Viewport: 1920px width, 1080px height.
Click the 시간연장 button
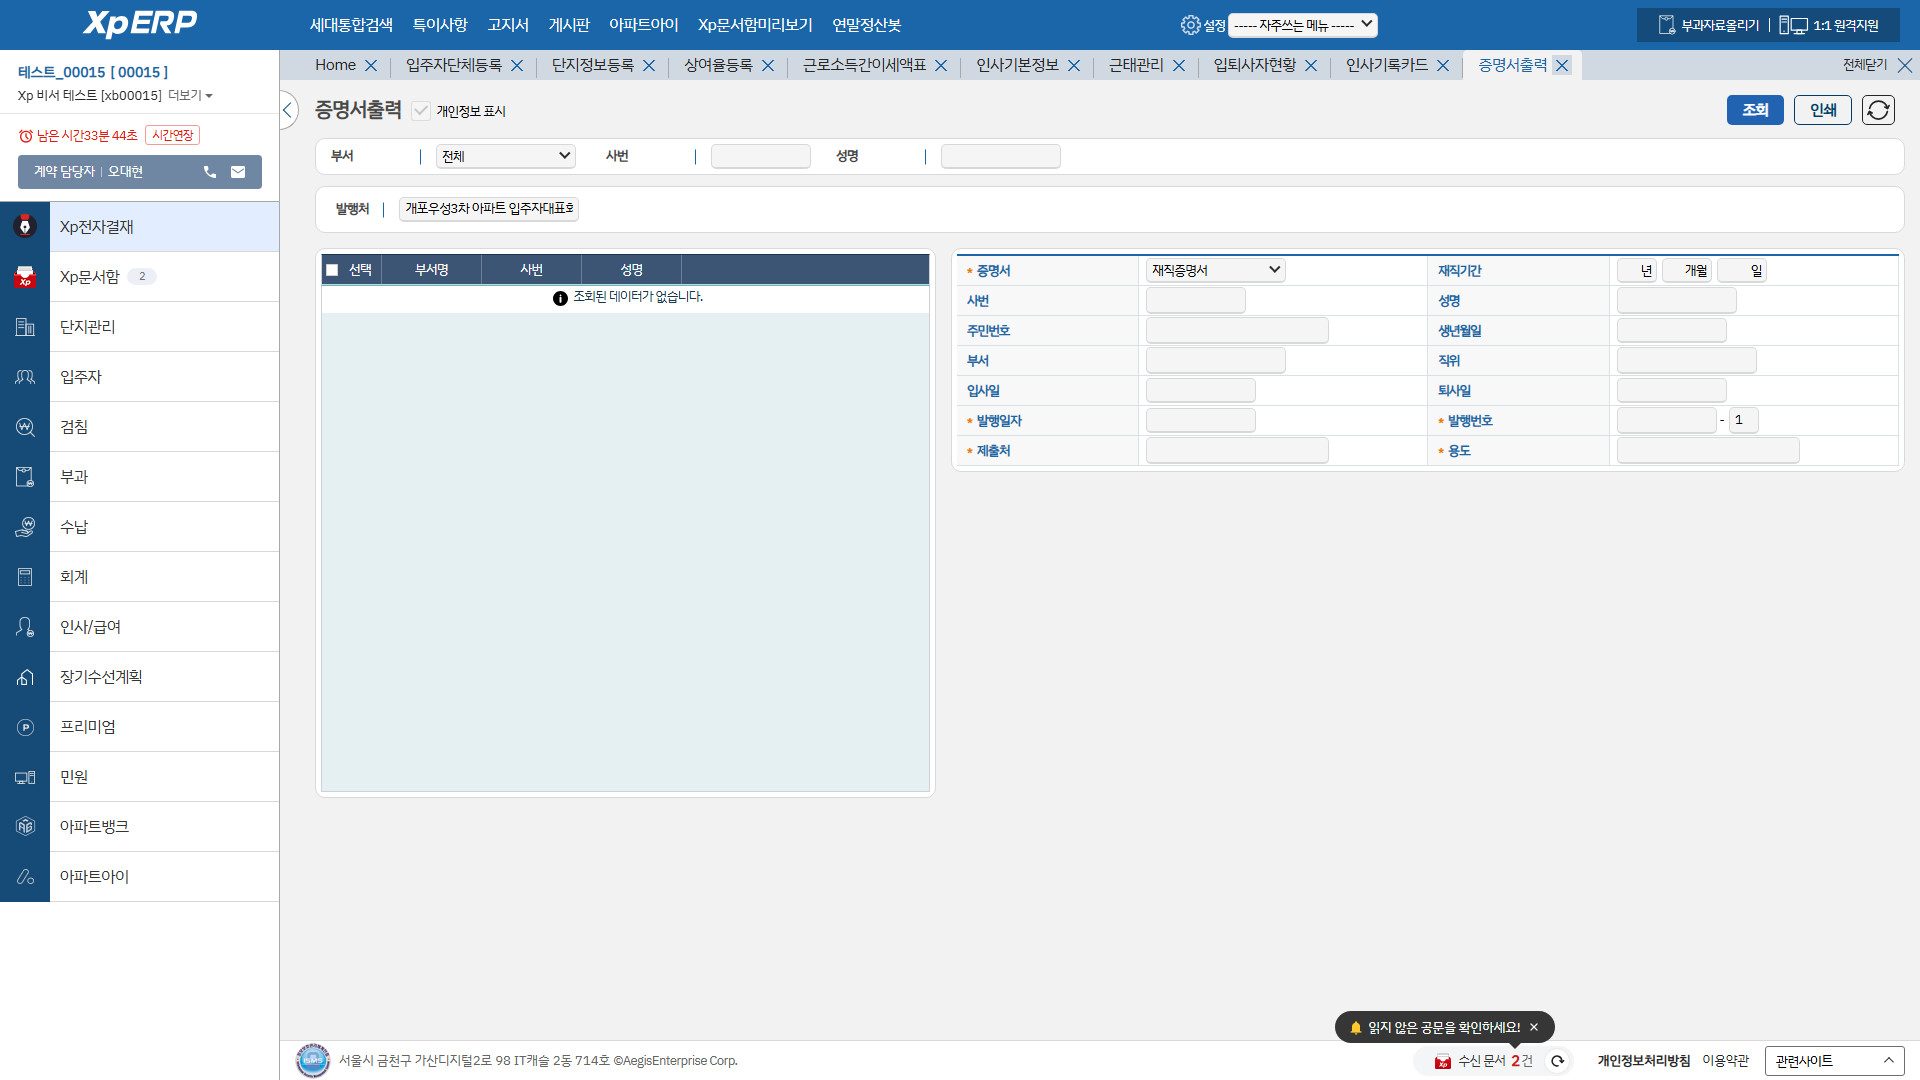pos(172,135)
